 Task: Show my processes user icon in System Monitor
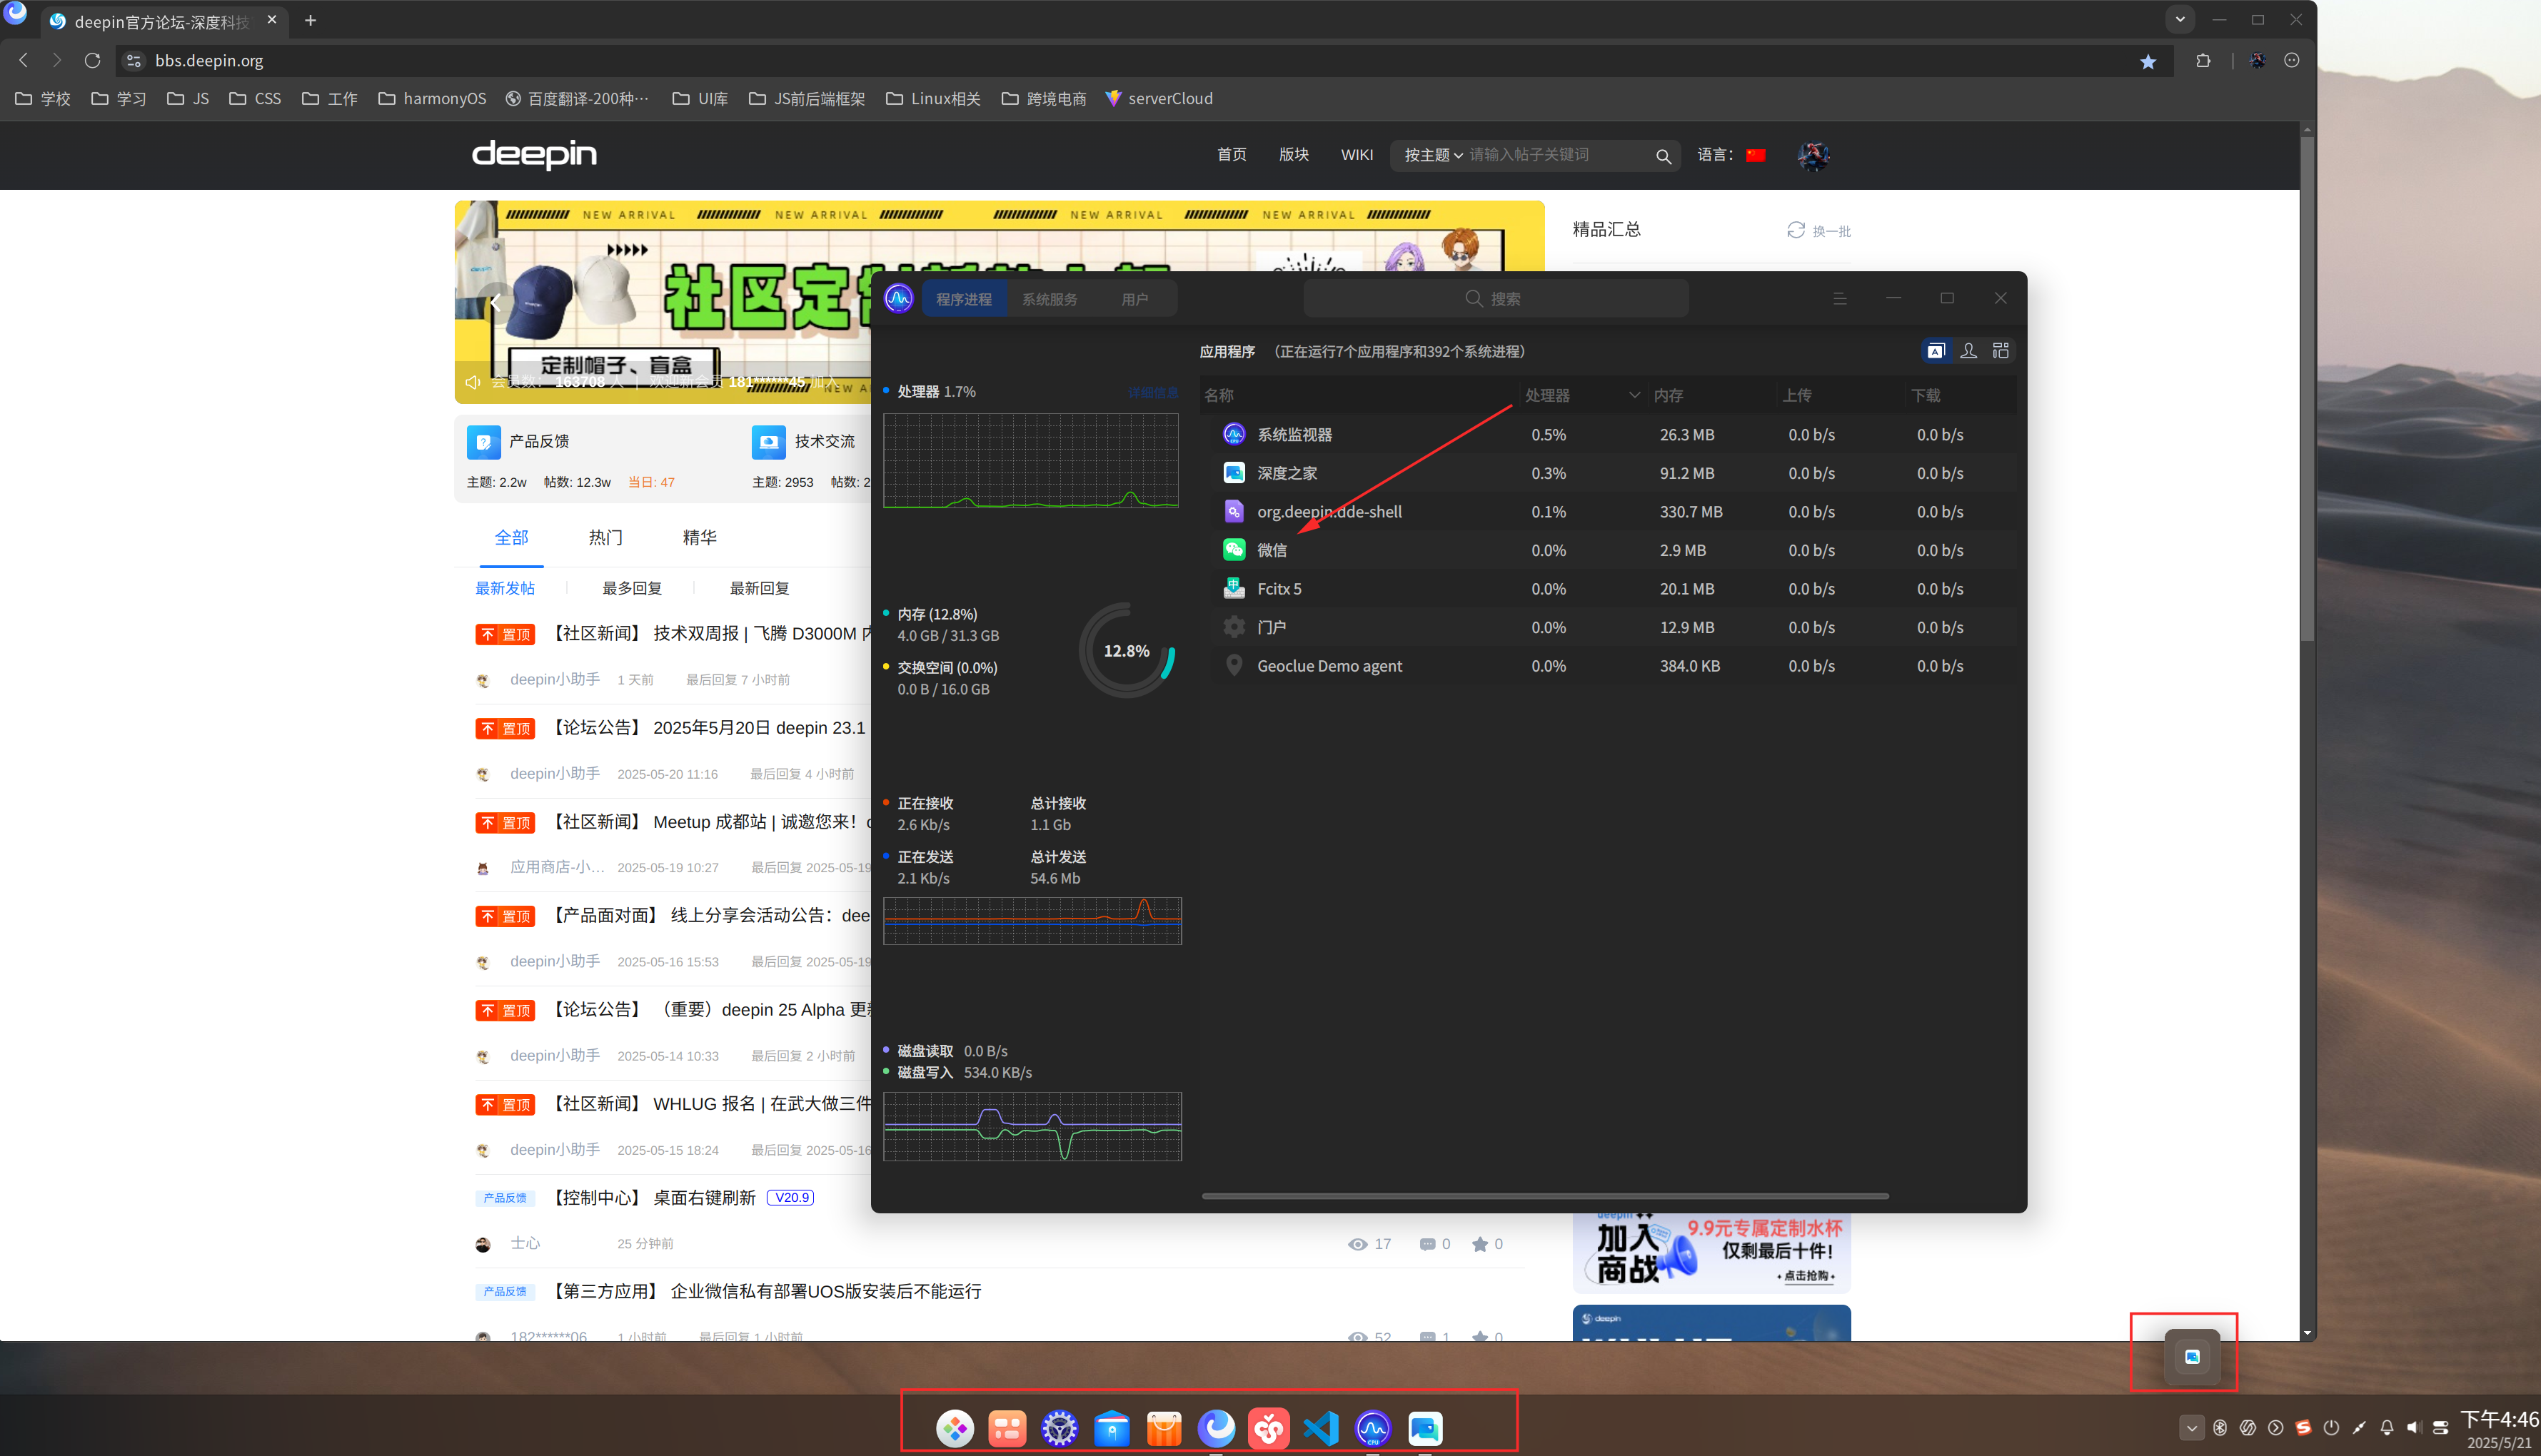coord(1968,351)
